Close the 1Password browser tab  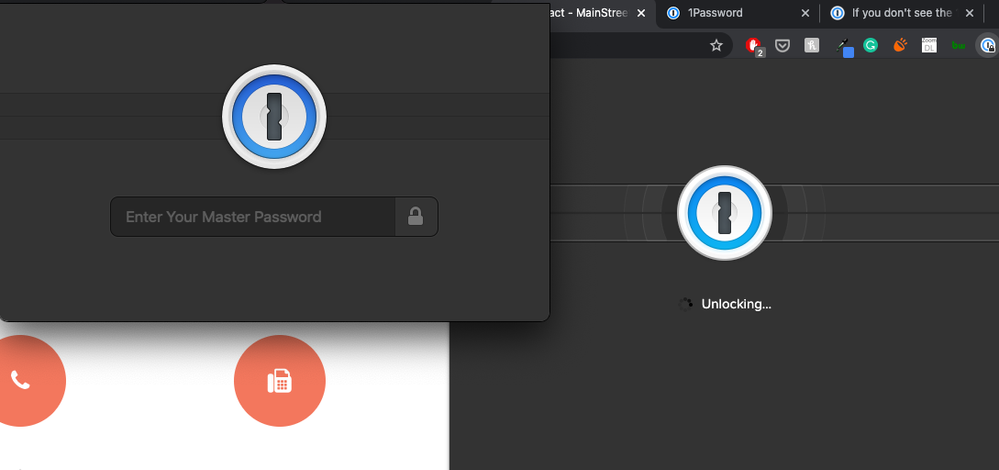(x=805, y=13)
